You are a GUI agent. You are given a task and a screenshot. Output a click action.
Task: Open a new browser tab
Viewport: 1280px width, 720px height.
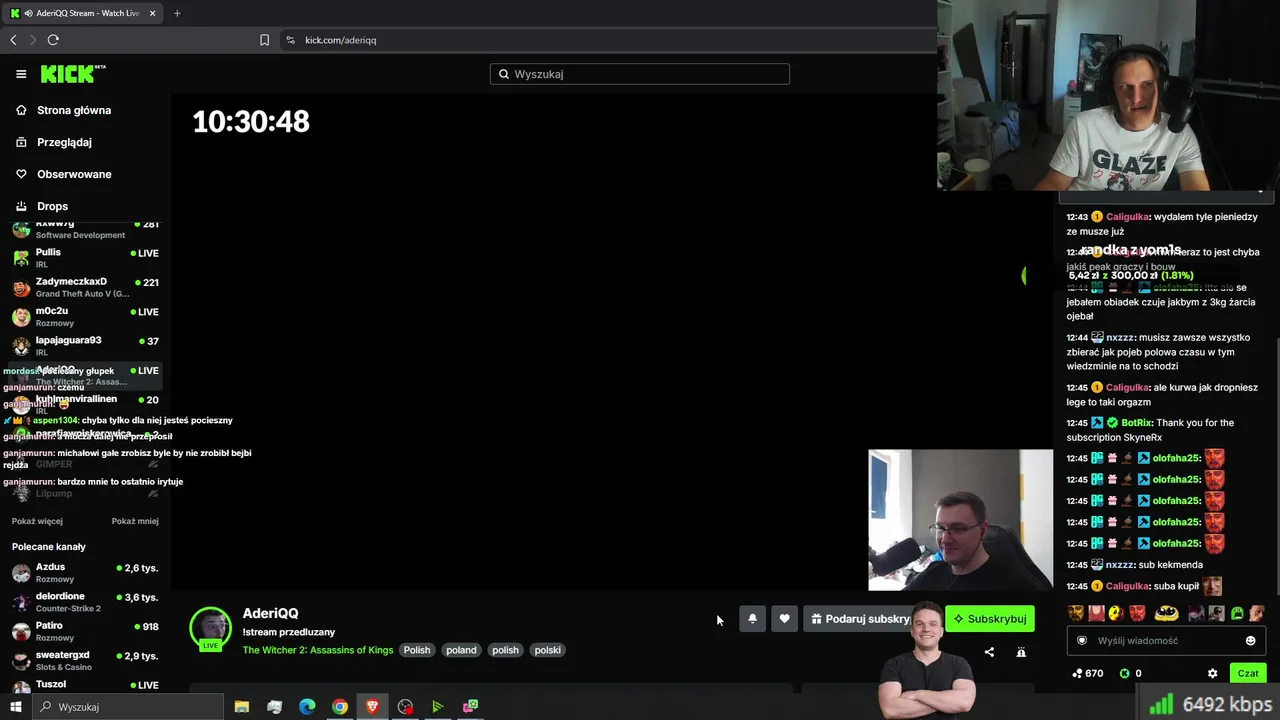coord(177,13)
